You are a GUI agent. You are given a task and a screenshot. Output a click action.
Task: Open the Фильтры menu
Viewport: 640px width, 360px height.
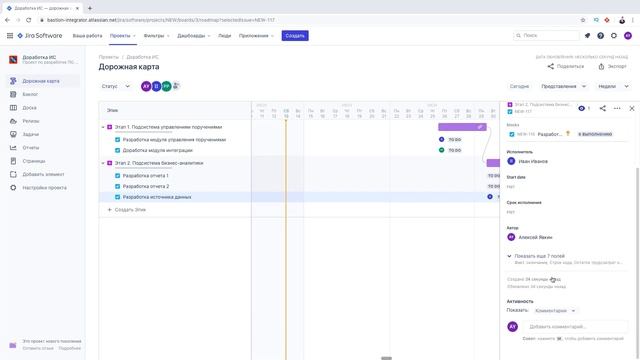pyautogui.click(x=156, y=36)
